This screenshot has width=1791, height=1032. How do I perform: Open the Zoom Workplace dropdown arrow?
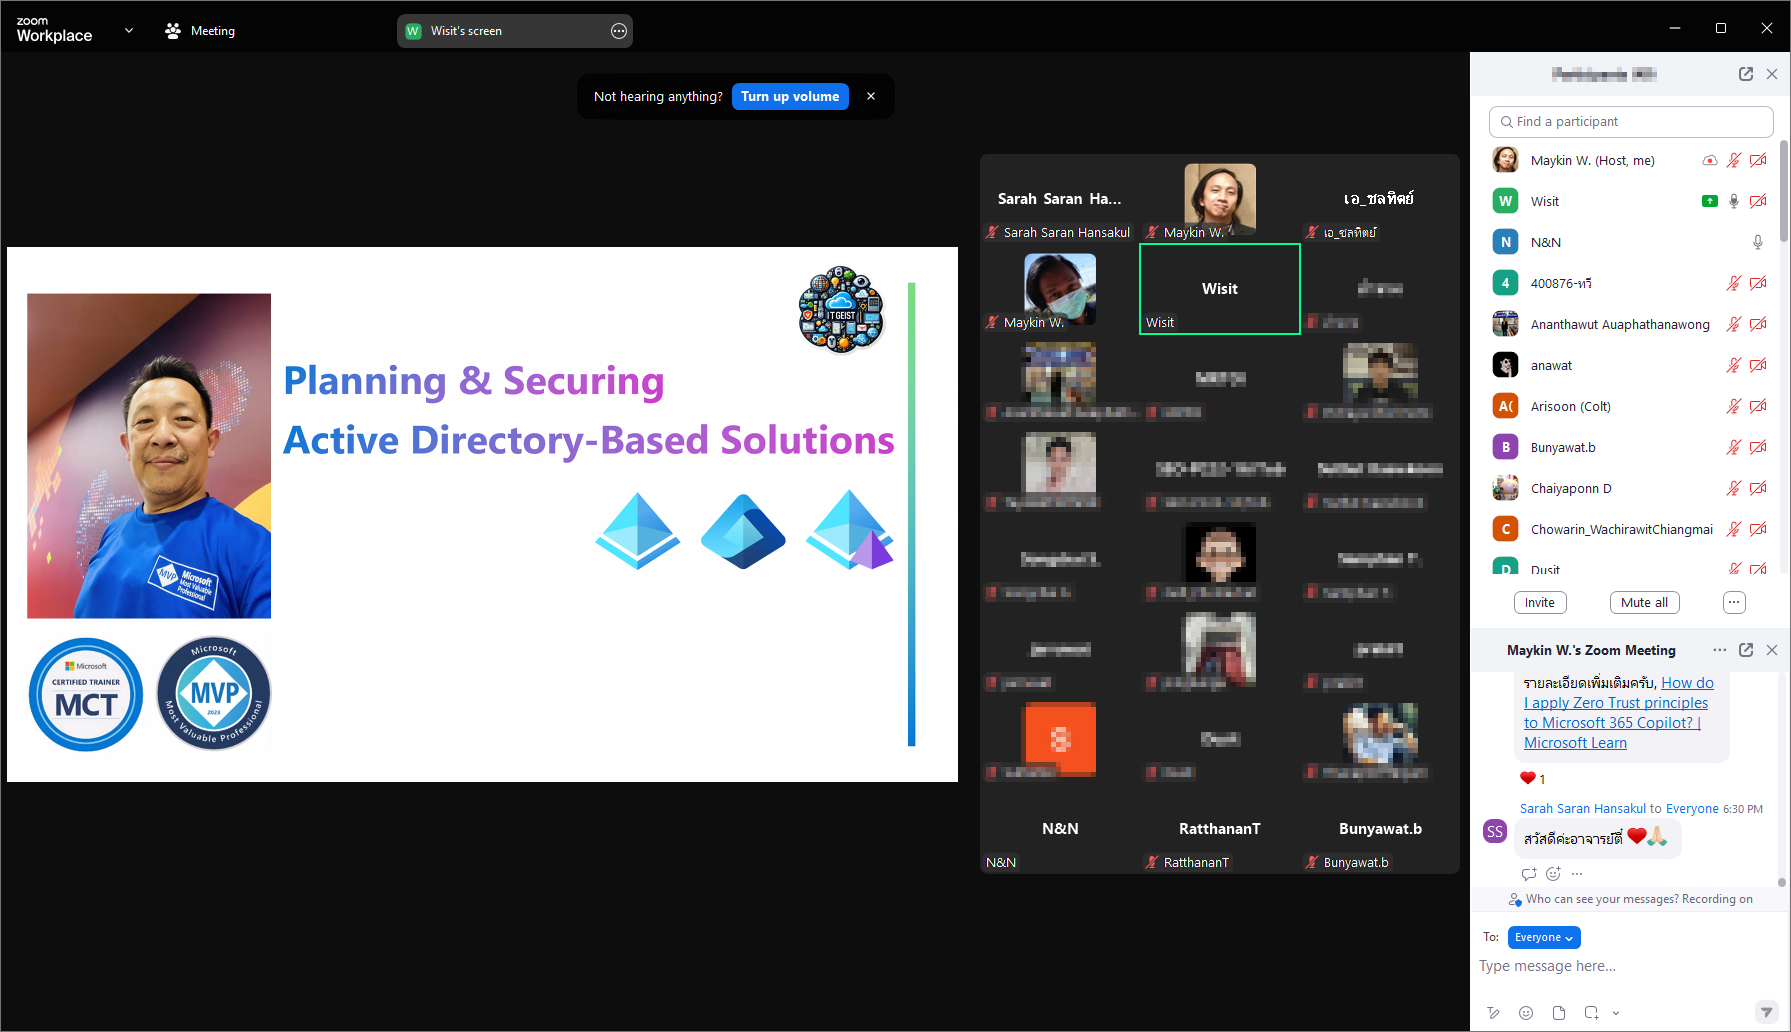(x=128, y=31)
